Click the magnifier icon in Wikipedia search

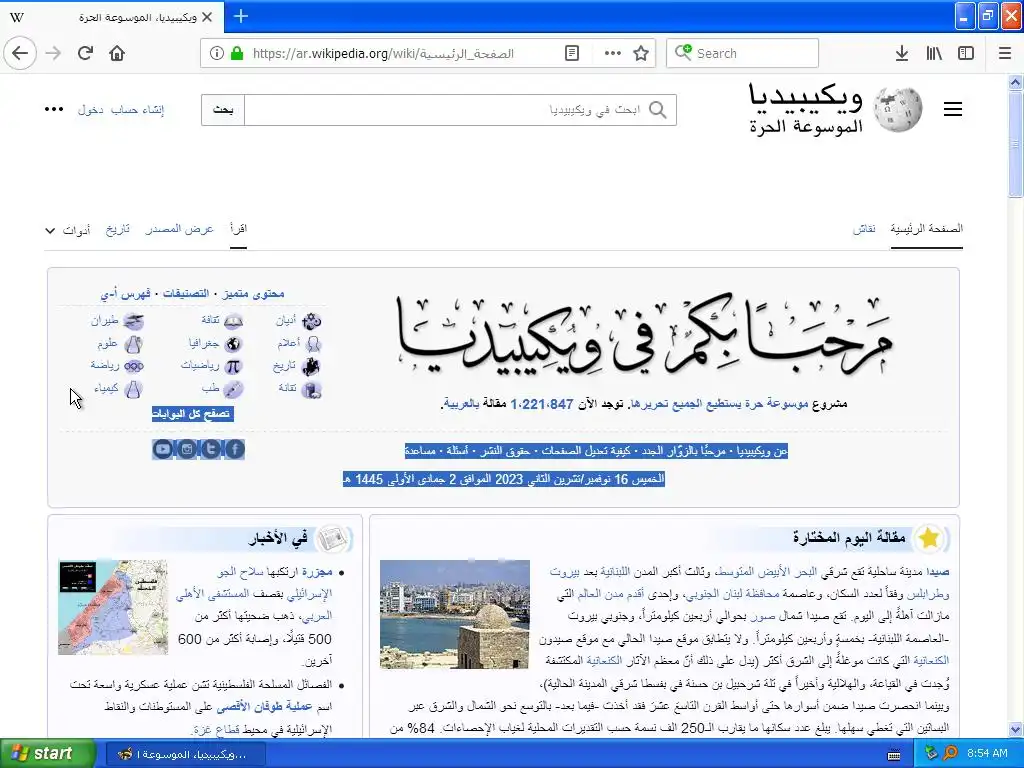point(658,110)
